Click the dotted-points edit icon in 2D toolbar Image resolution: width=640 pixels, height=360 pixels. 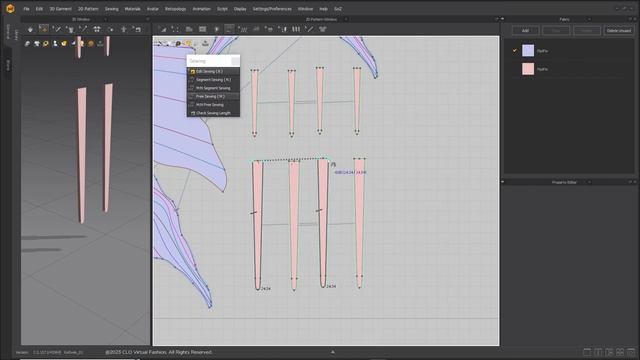(176, 29)
